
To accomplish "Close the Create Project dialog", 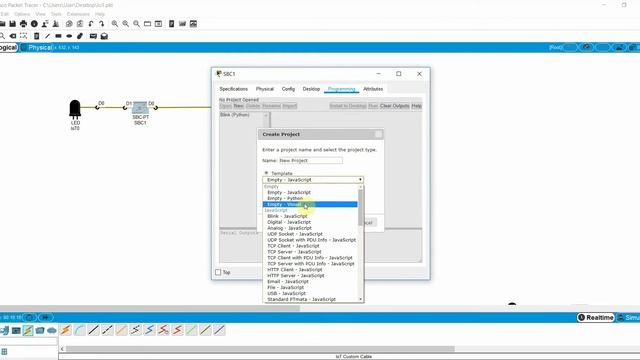I will pos(378,134).
